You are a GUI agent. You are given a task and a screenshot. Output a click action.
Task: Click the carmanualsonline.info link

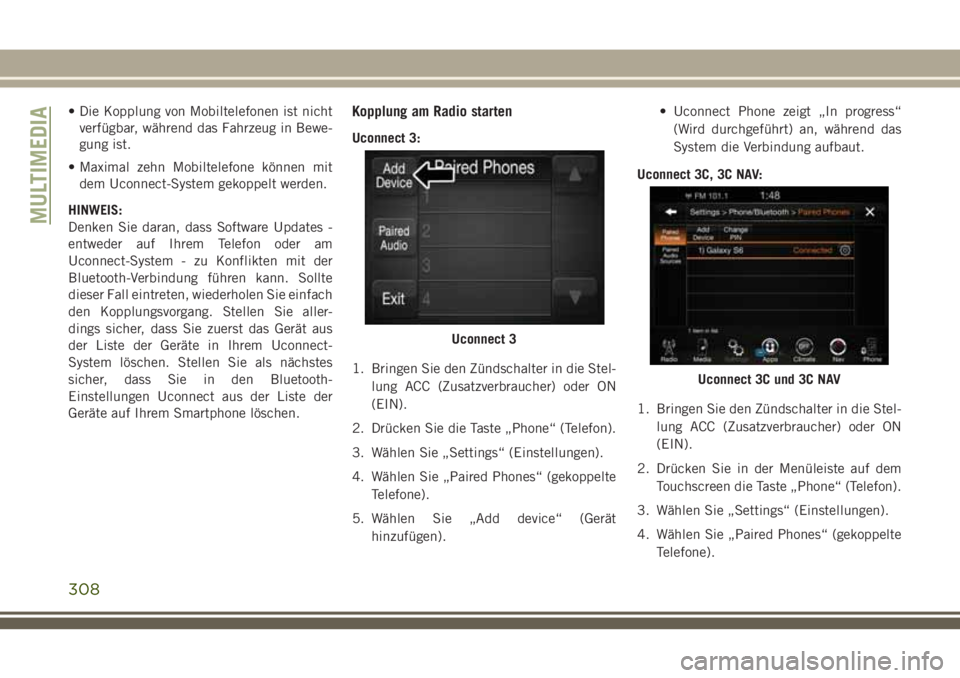(812, 661)
